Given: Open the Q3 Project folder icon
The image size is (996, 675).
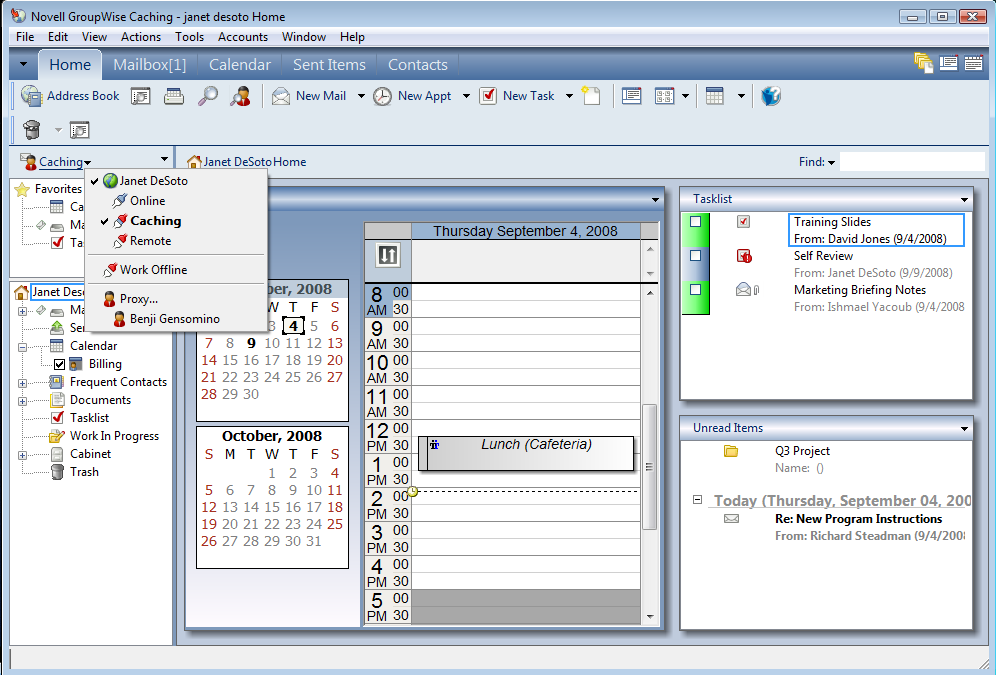Looking at the screenshot, I should (730, 451).
